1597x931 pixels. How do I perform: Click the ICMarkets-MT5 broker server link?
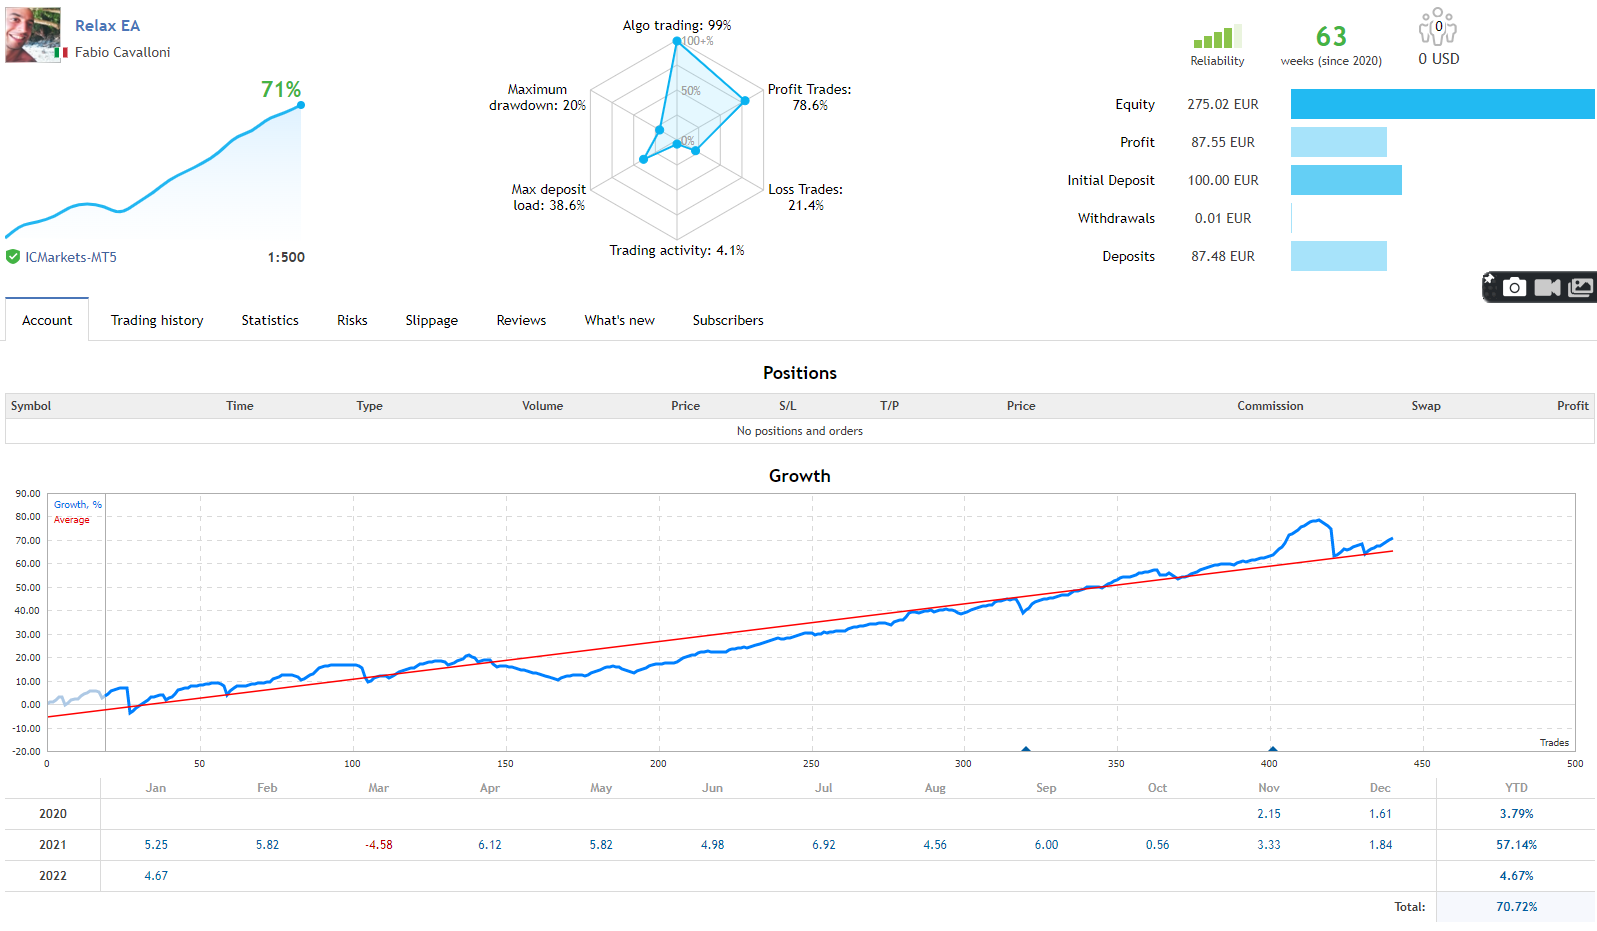[71, 257]
